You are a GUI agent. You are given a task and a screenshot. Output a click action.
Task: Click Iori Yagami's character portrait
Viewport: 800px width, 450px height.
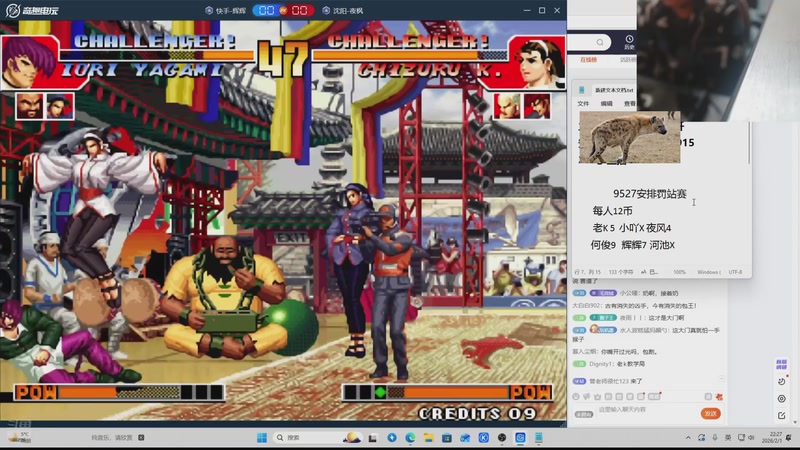[x=28, y=63]
